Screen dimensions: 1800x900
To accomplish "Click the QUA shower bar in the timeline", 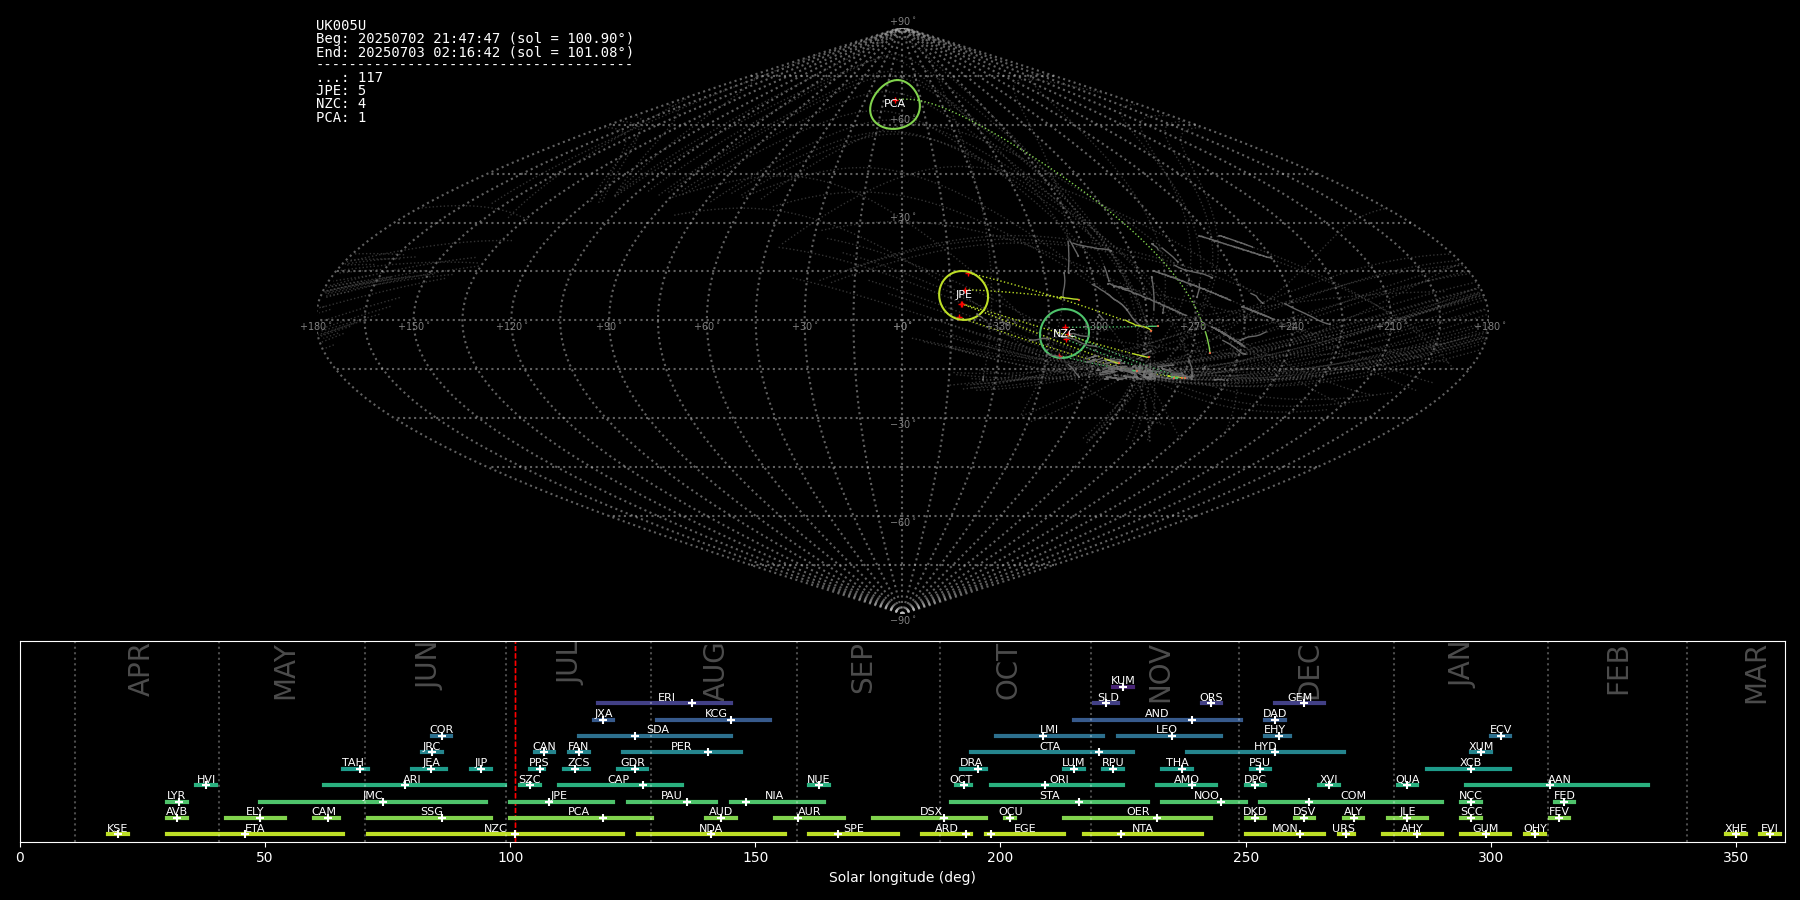I will (x=1407, y=785).
